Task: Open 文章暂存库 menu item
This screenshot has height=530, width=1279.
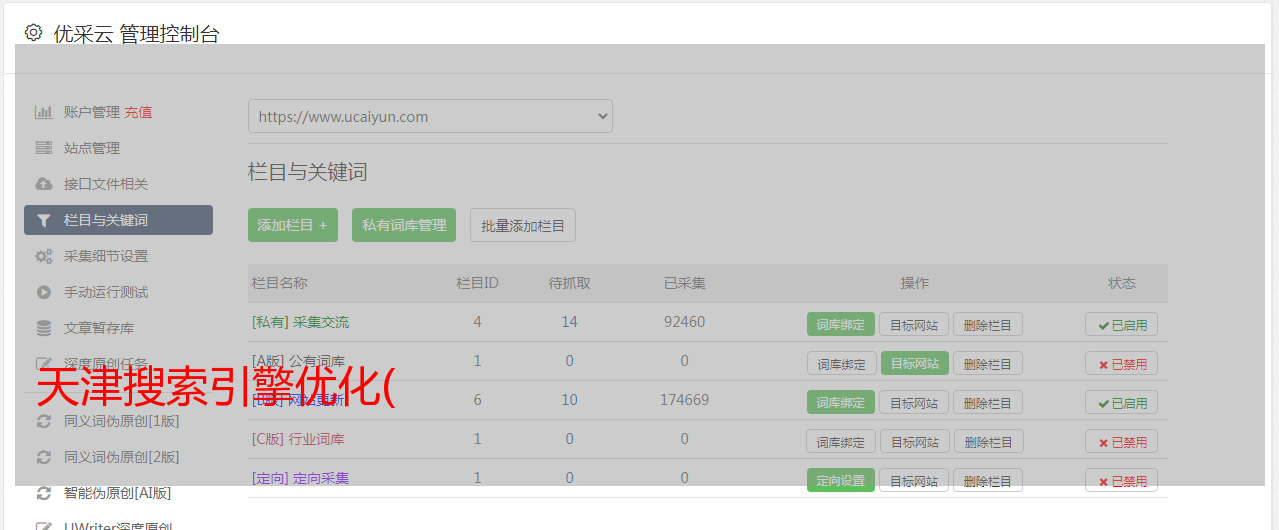Action: point(99,328)
